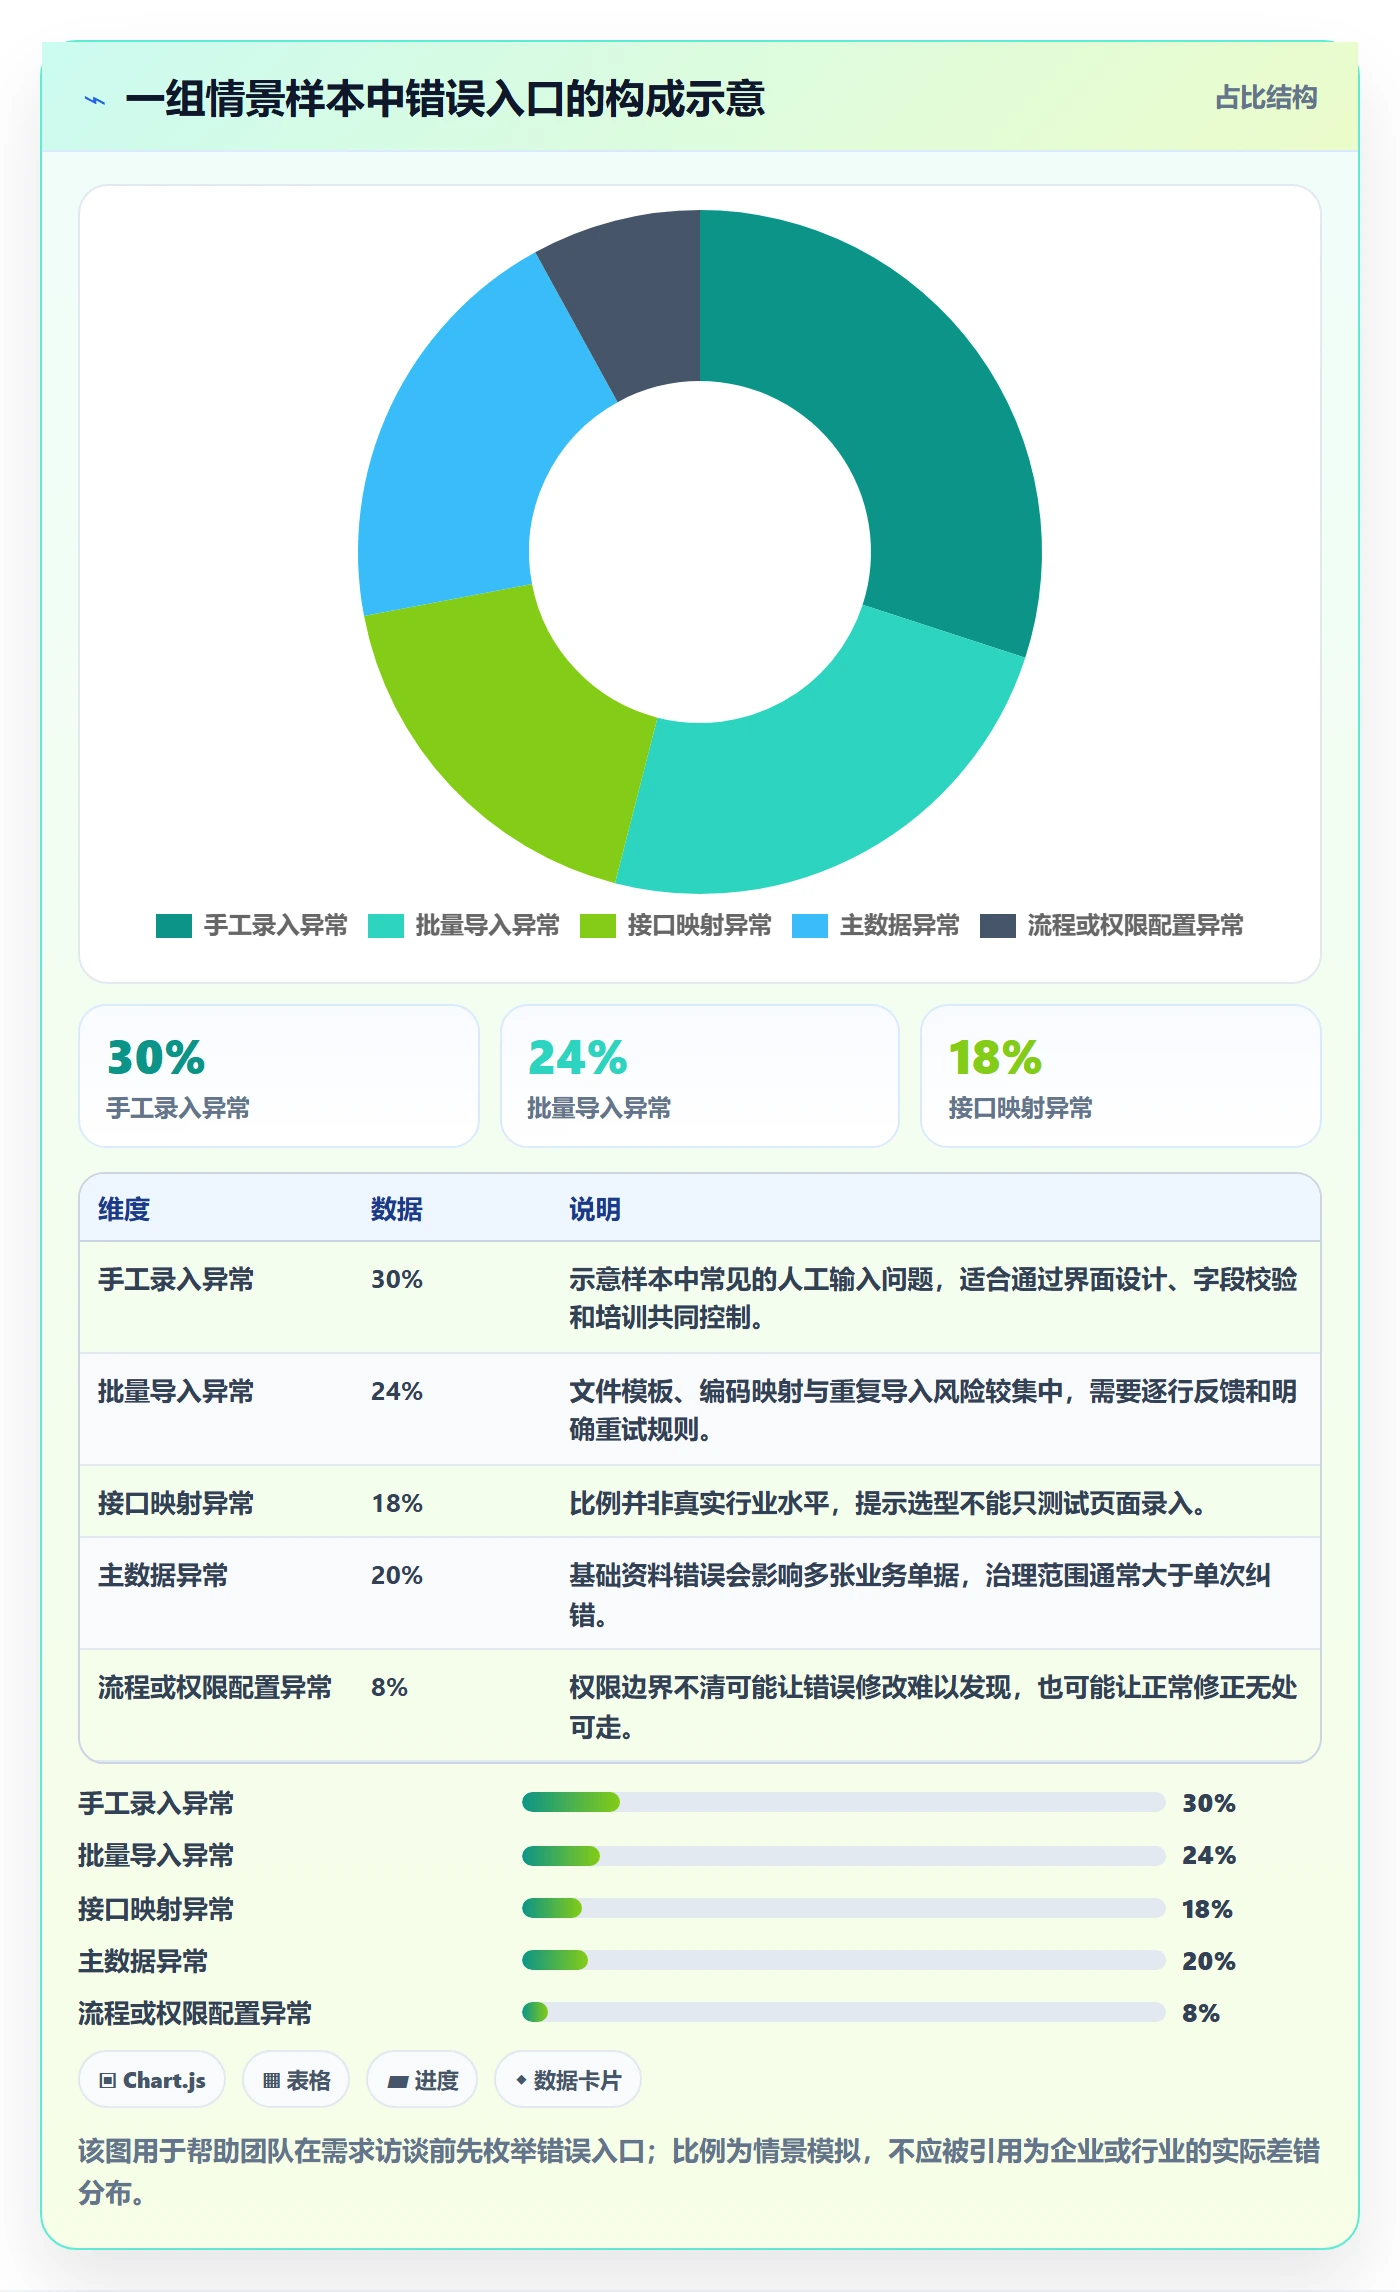Viewport: 1400px width, 2292px height.
Task: Open the 24% 批量导入异常 data card
Action: point(700,1076)
